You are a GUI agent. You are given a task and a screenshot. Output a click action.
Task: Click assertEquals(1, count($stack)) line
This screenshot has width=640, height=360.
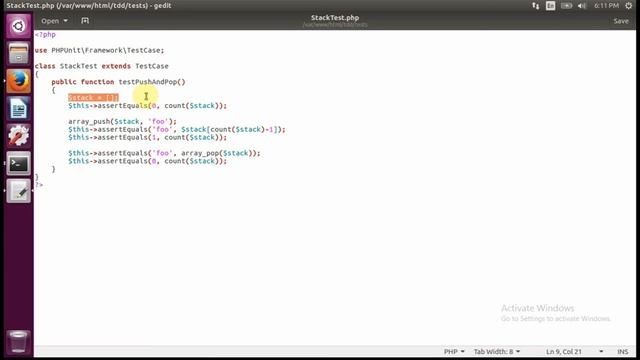click(x=147, y=138)
